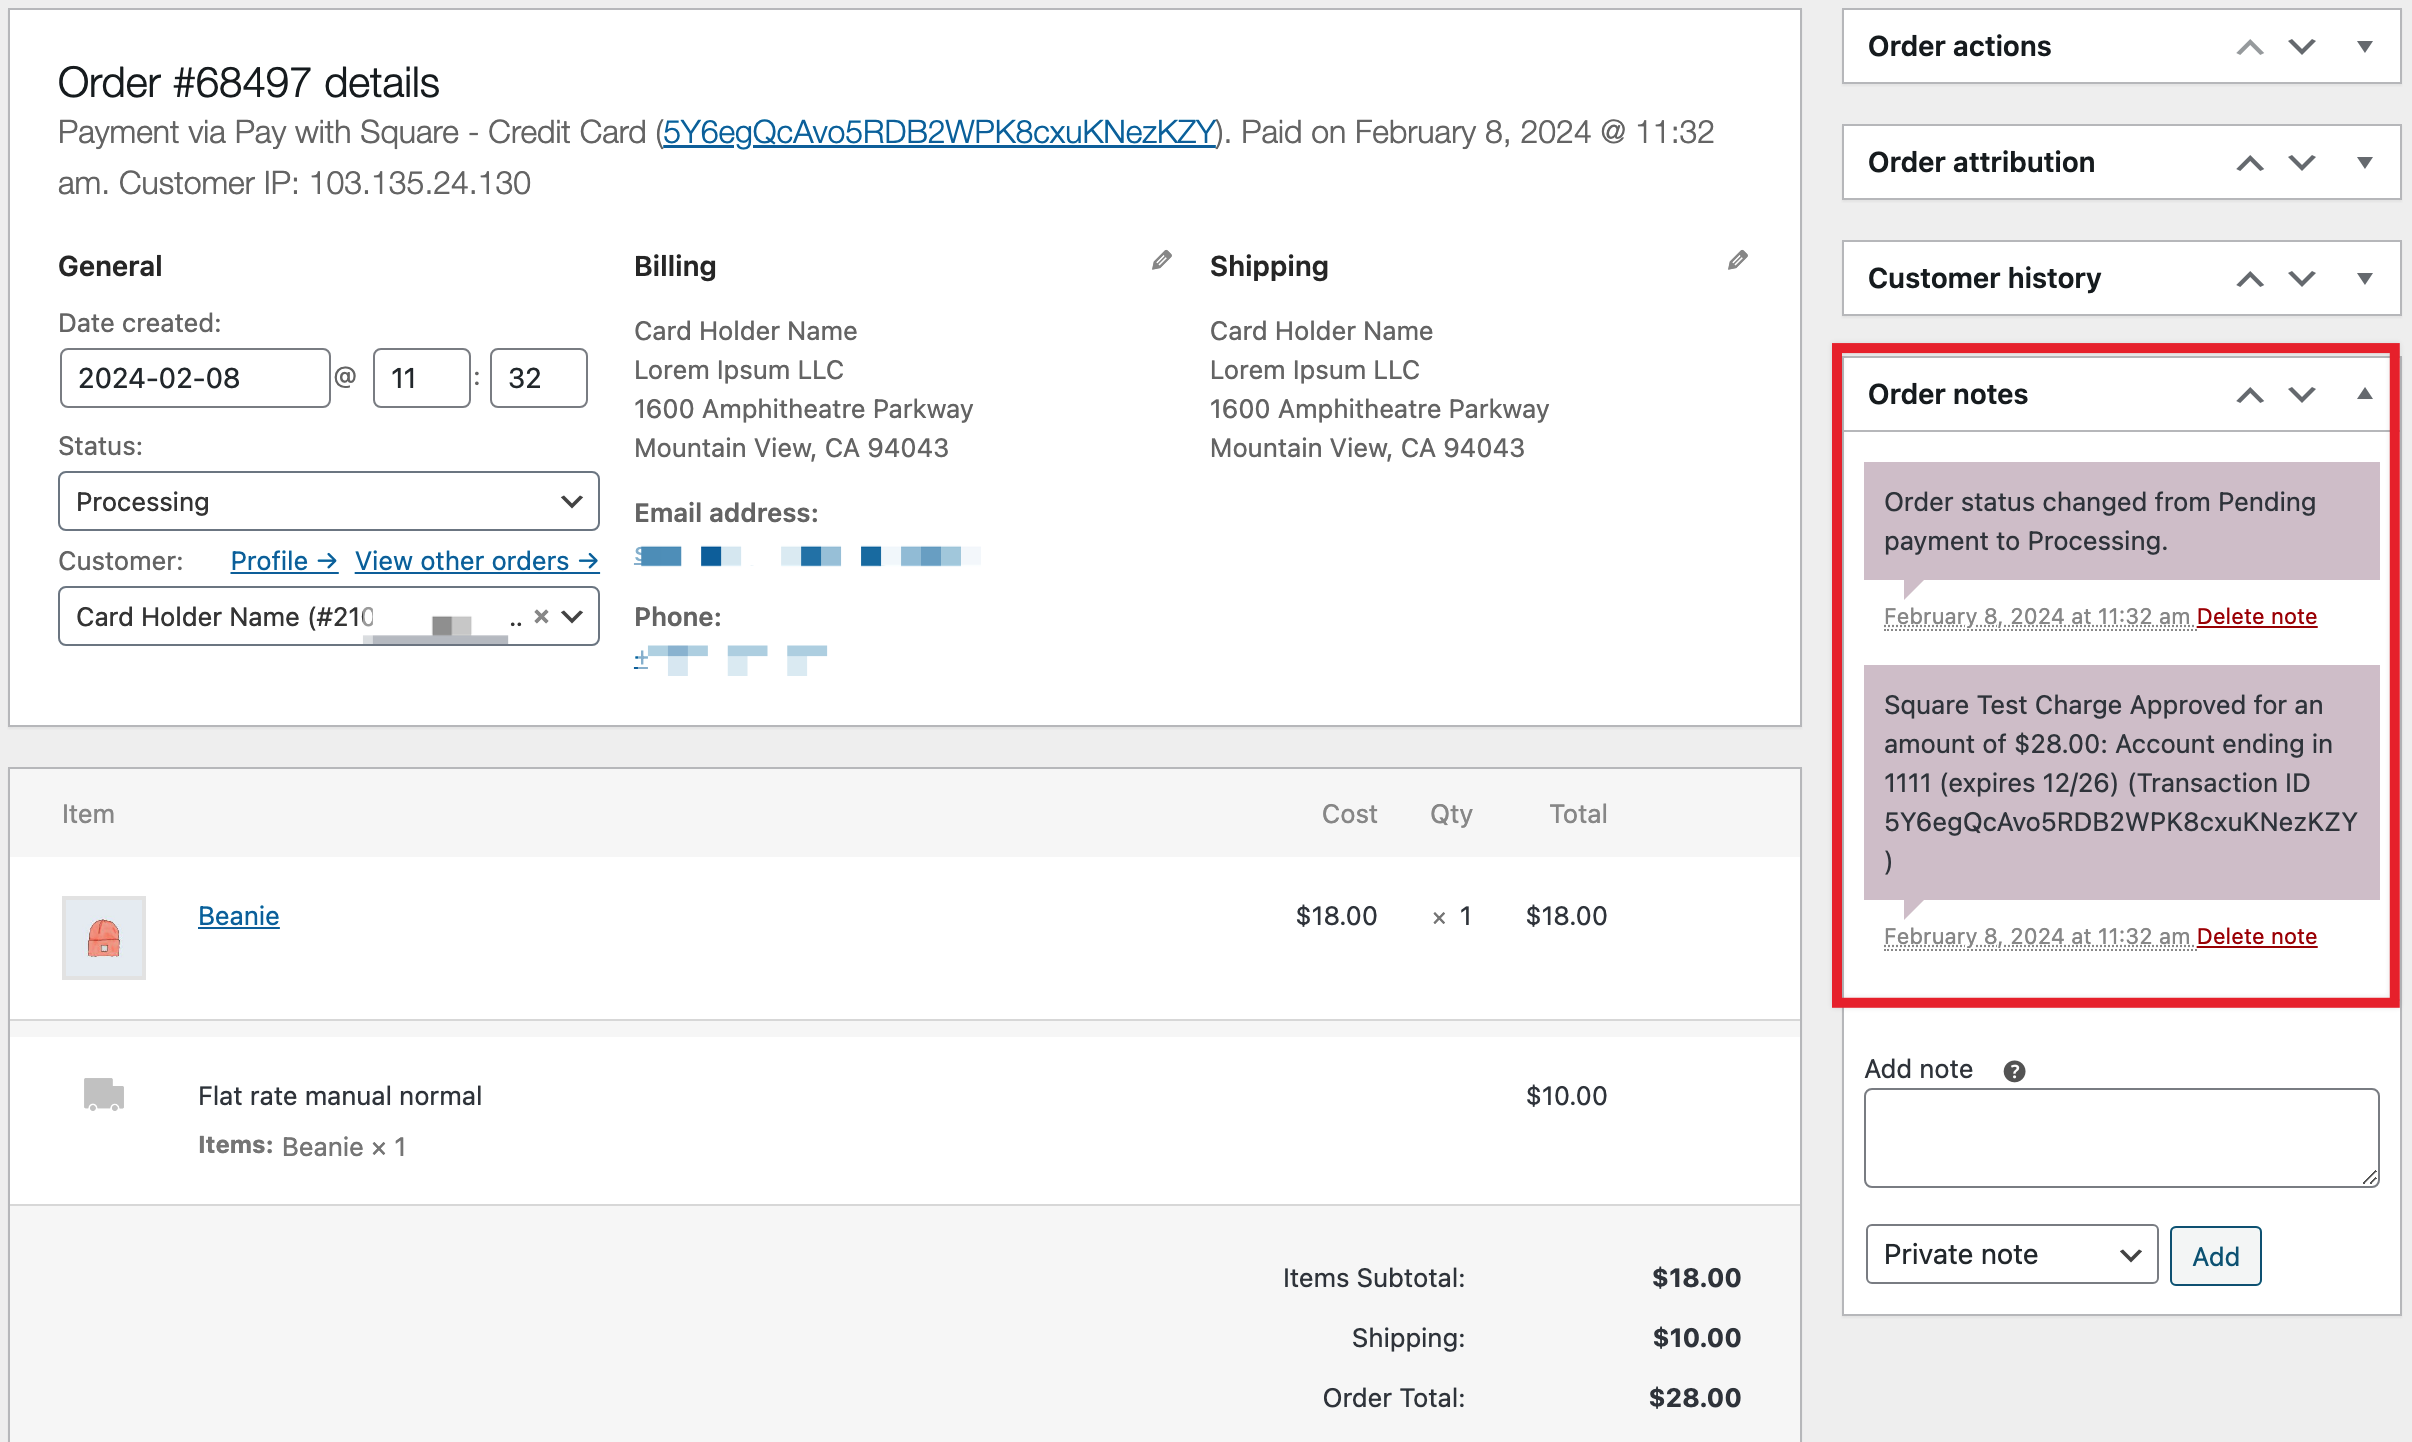Click the Beanie product thumbnail
The image size is (2412, 1442).
pos(104,937)
